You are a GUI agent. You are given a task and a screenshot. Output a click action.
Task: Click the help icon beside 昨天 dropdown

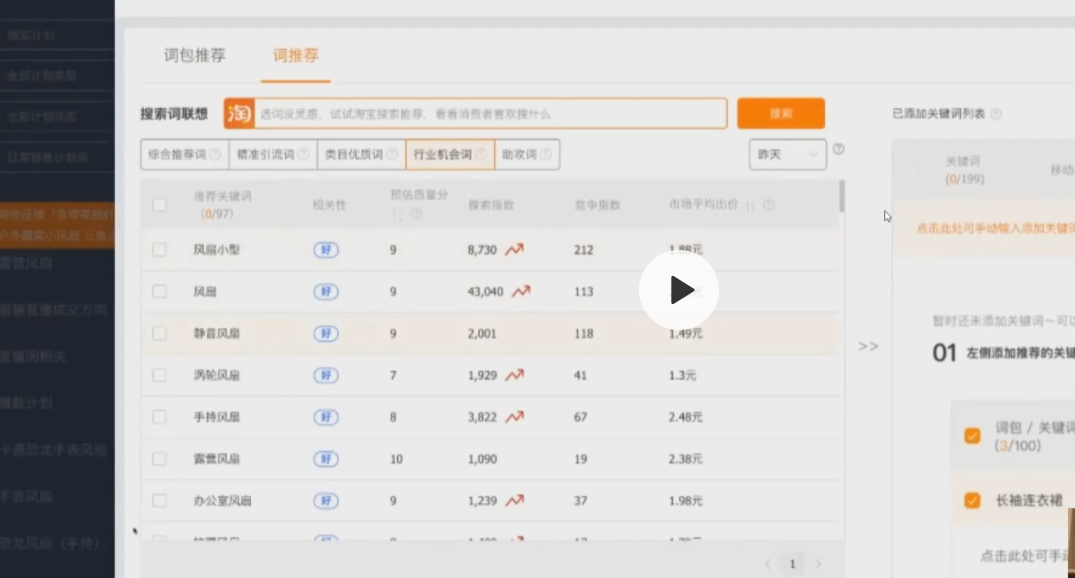point(838,149)
